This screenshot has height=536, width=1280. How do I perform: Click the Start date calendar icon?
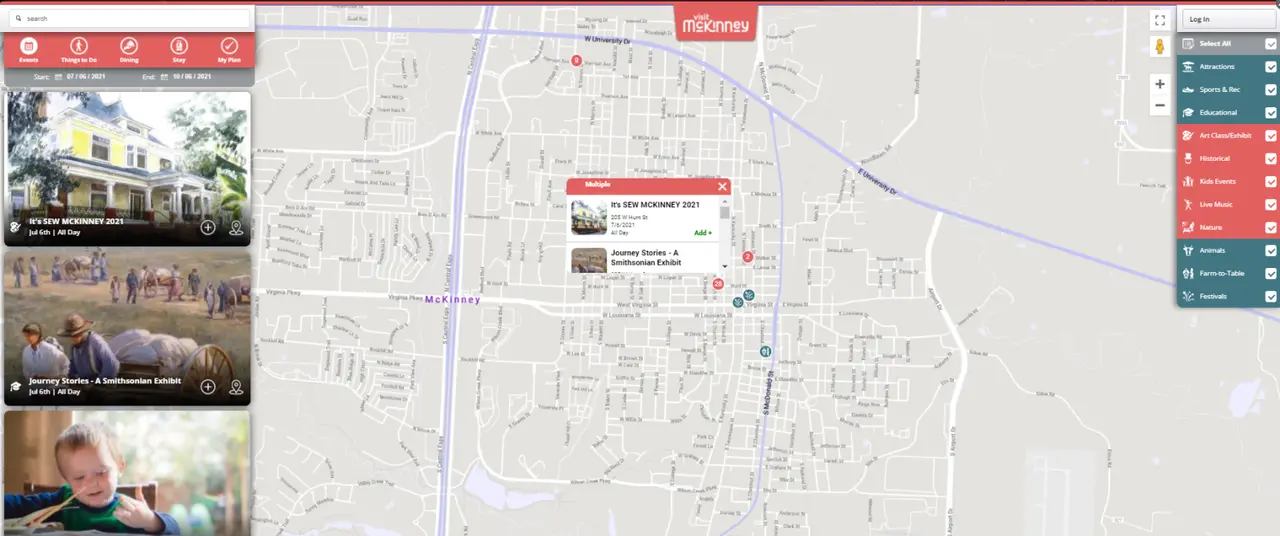point(58,76)
